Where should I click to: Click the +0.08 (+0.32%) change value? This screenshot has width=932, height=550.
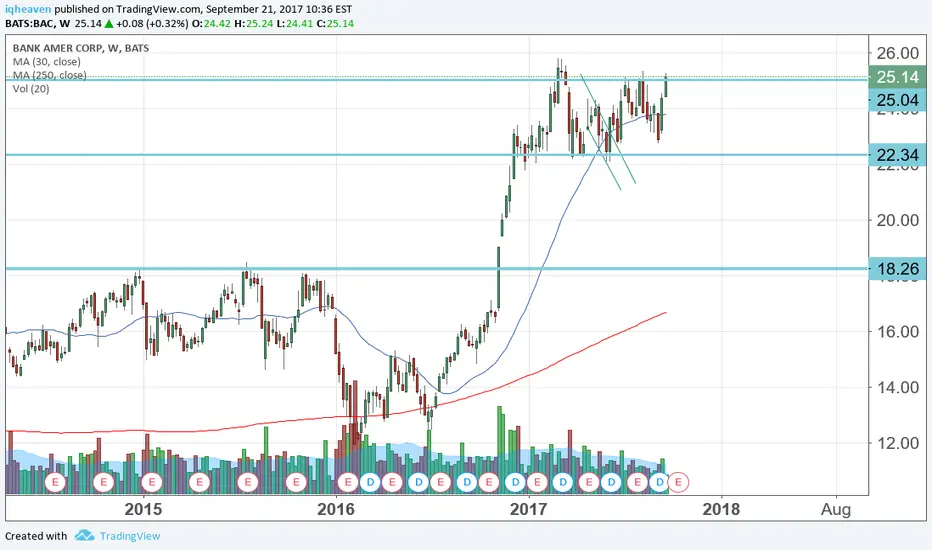pos(152,24)
